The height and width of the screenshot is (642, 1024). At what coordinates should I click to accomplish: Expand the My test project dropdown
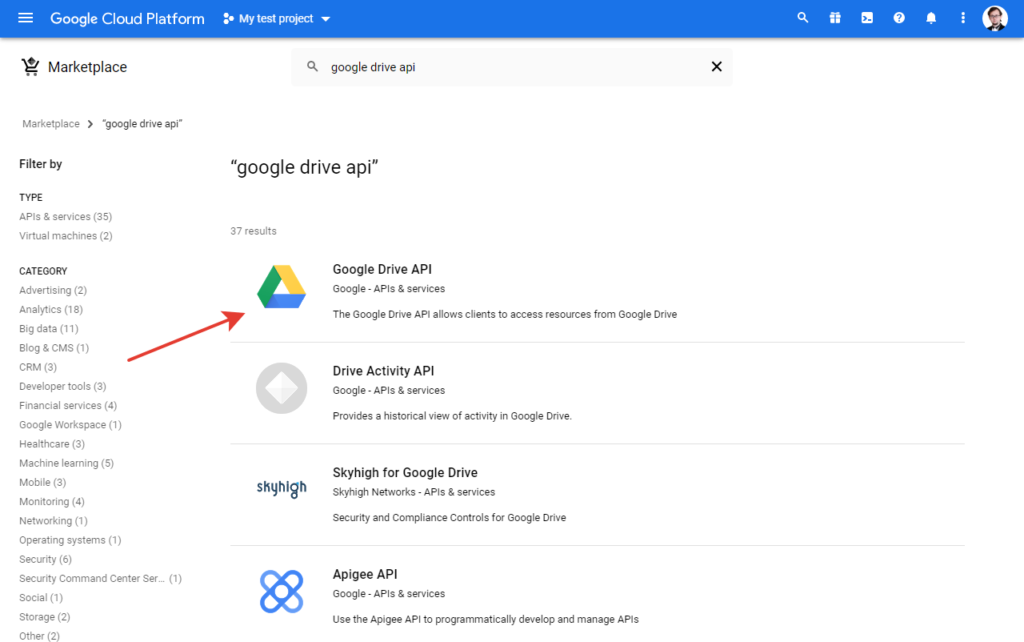[x=277, y=19]
